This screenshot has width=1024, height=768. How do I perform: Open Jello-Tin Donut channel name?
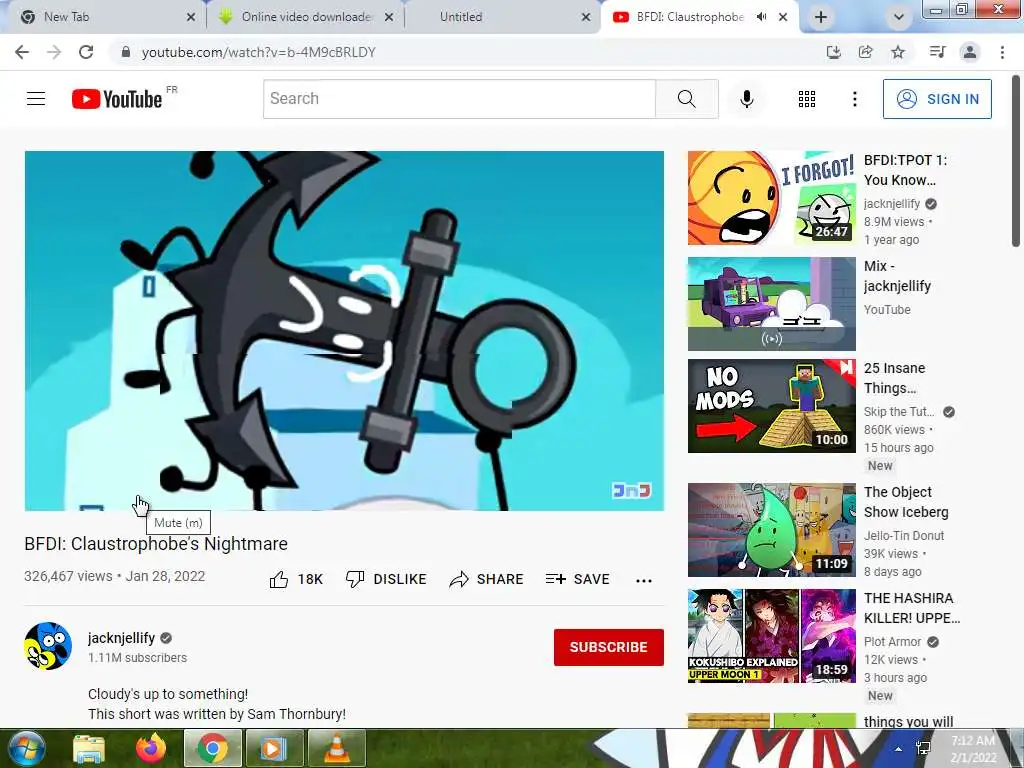tap(904, 536)
